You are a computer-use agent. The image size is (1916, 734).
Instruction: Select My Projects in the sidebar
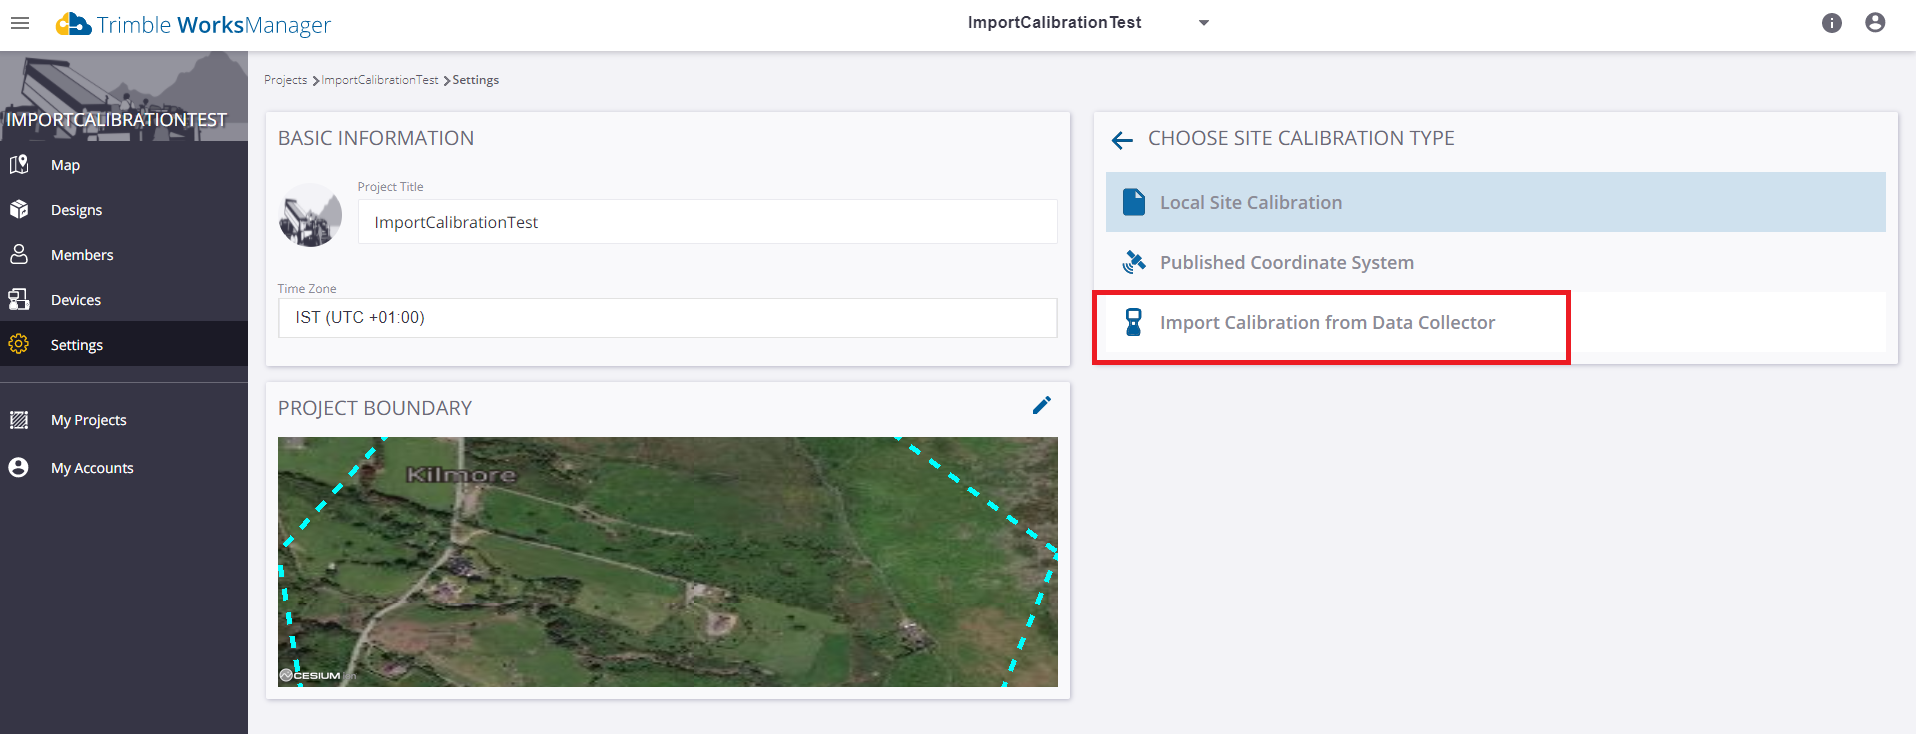(88, 420)
